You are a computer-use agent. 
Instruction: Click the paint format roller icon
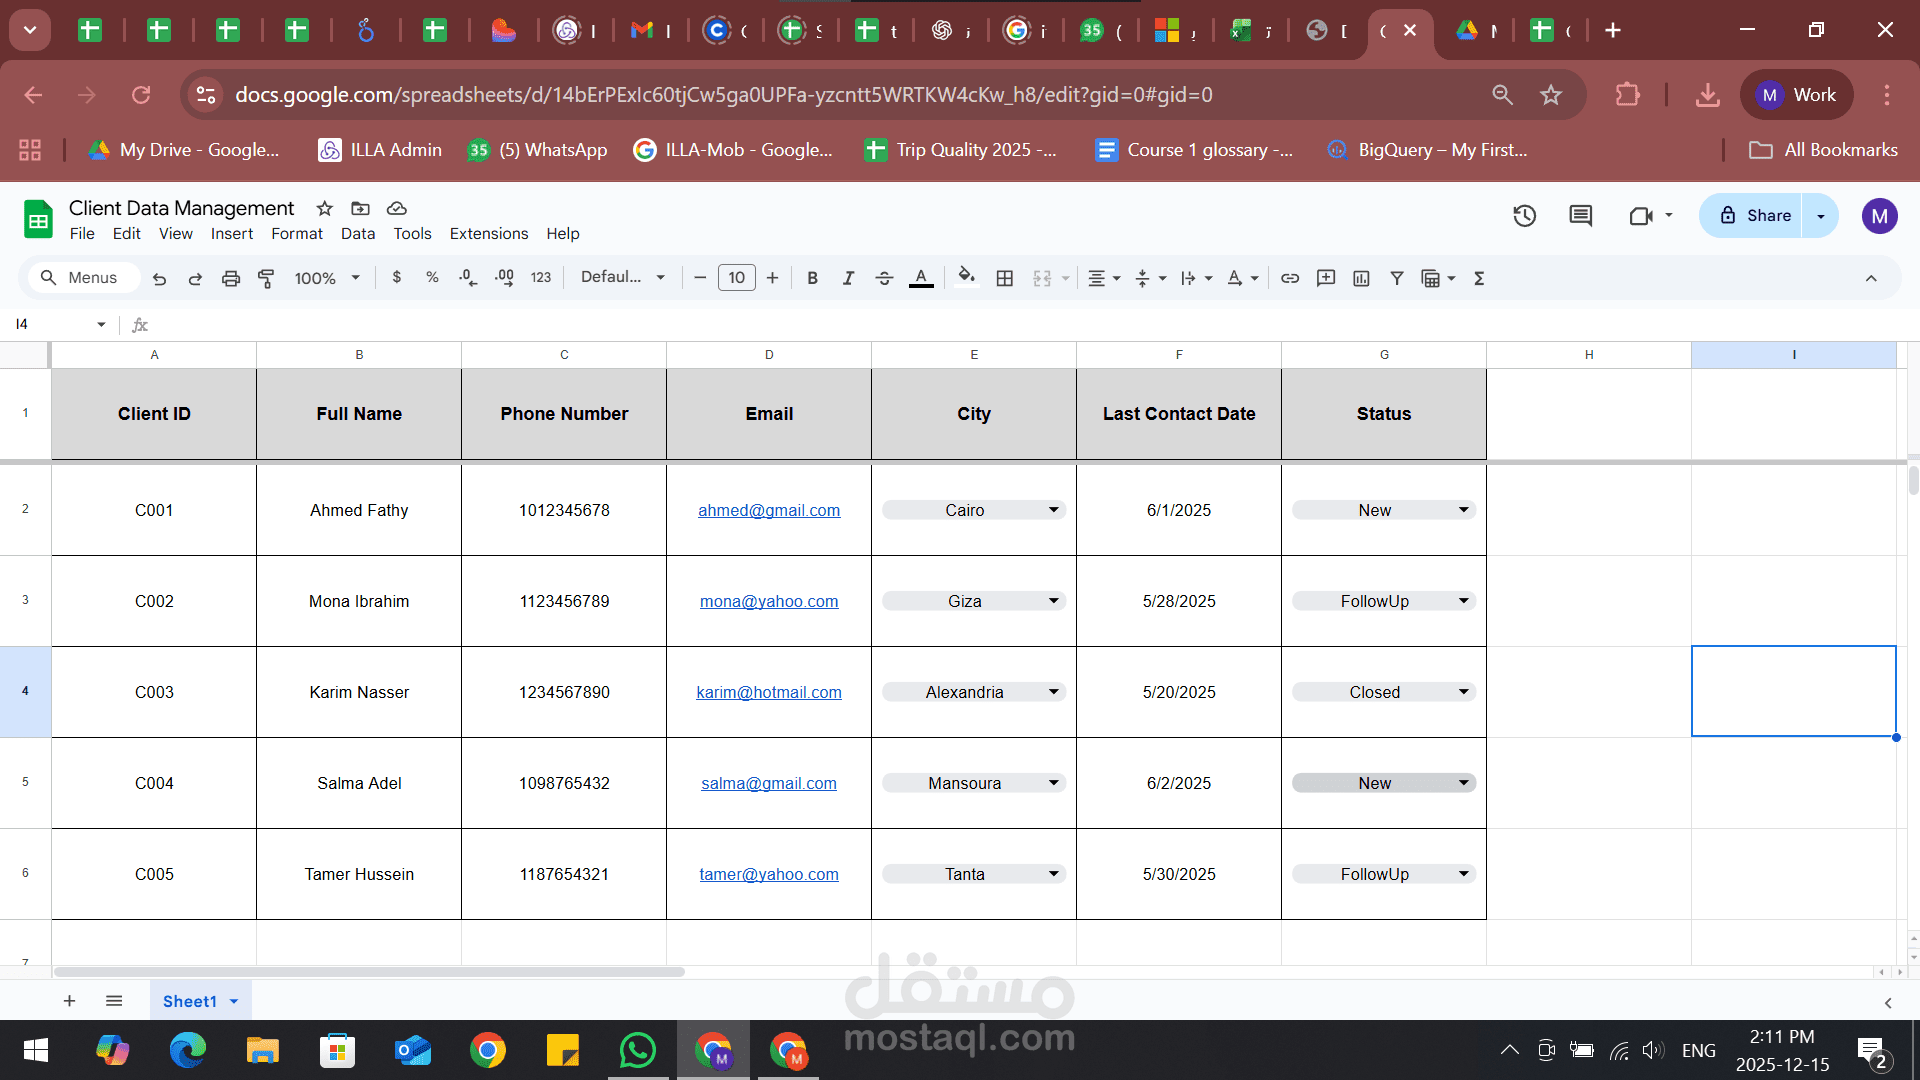[x=266, y=278]
